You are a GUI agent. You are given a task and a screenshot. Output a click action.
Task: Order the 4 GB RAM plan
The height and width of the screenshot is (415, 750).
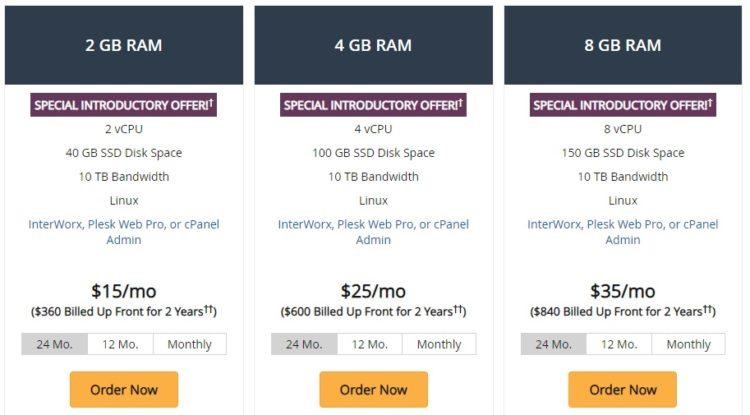374,390
